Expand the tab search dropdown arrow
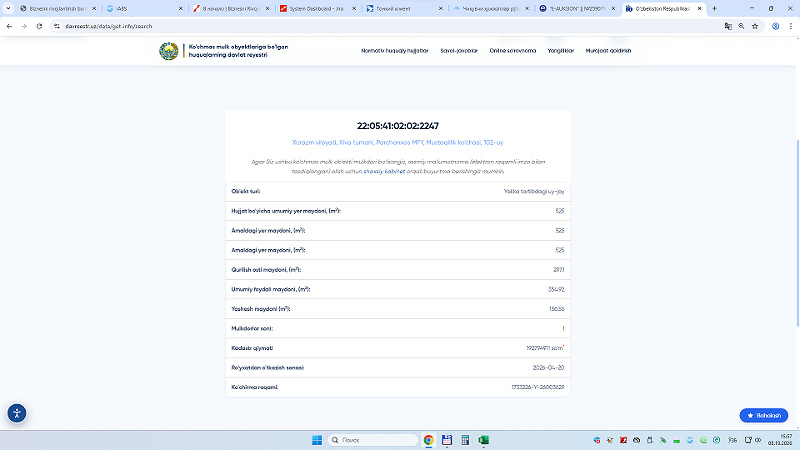 click(x=8, y=8)
